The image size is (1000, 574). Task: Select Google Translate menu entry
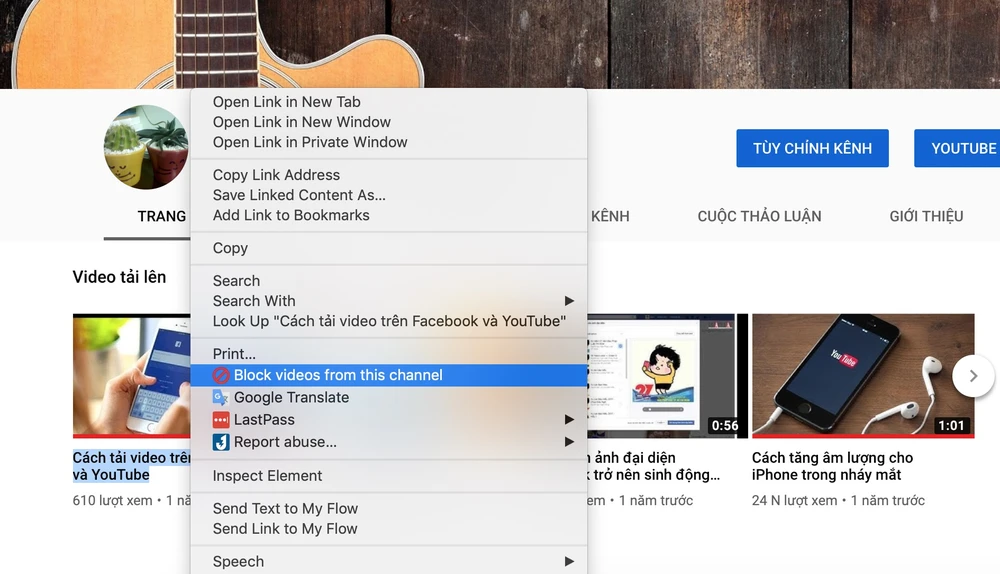[x=388, y=397]
